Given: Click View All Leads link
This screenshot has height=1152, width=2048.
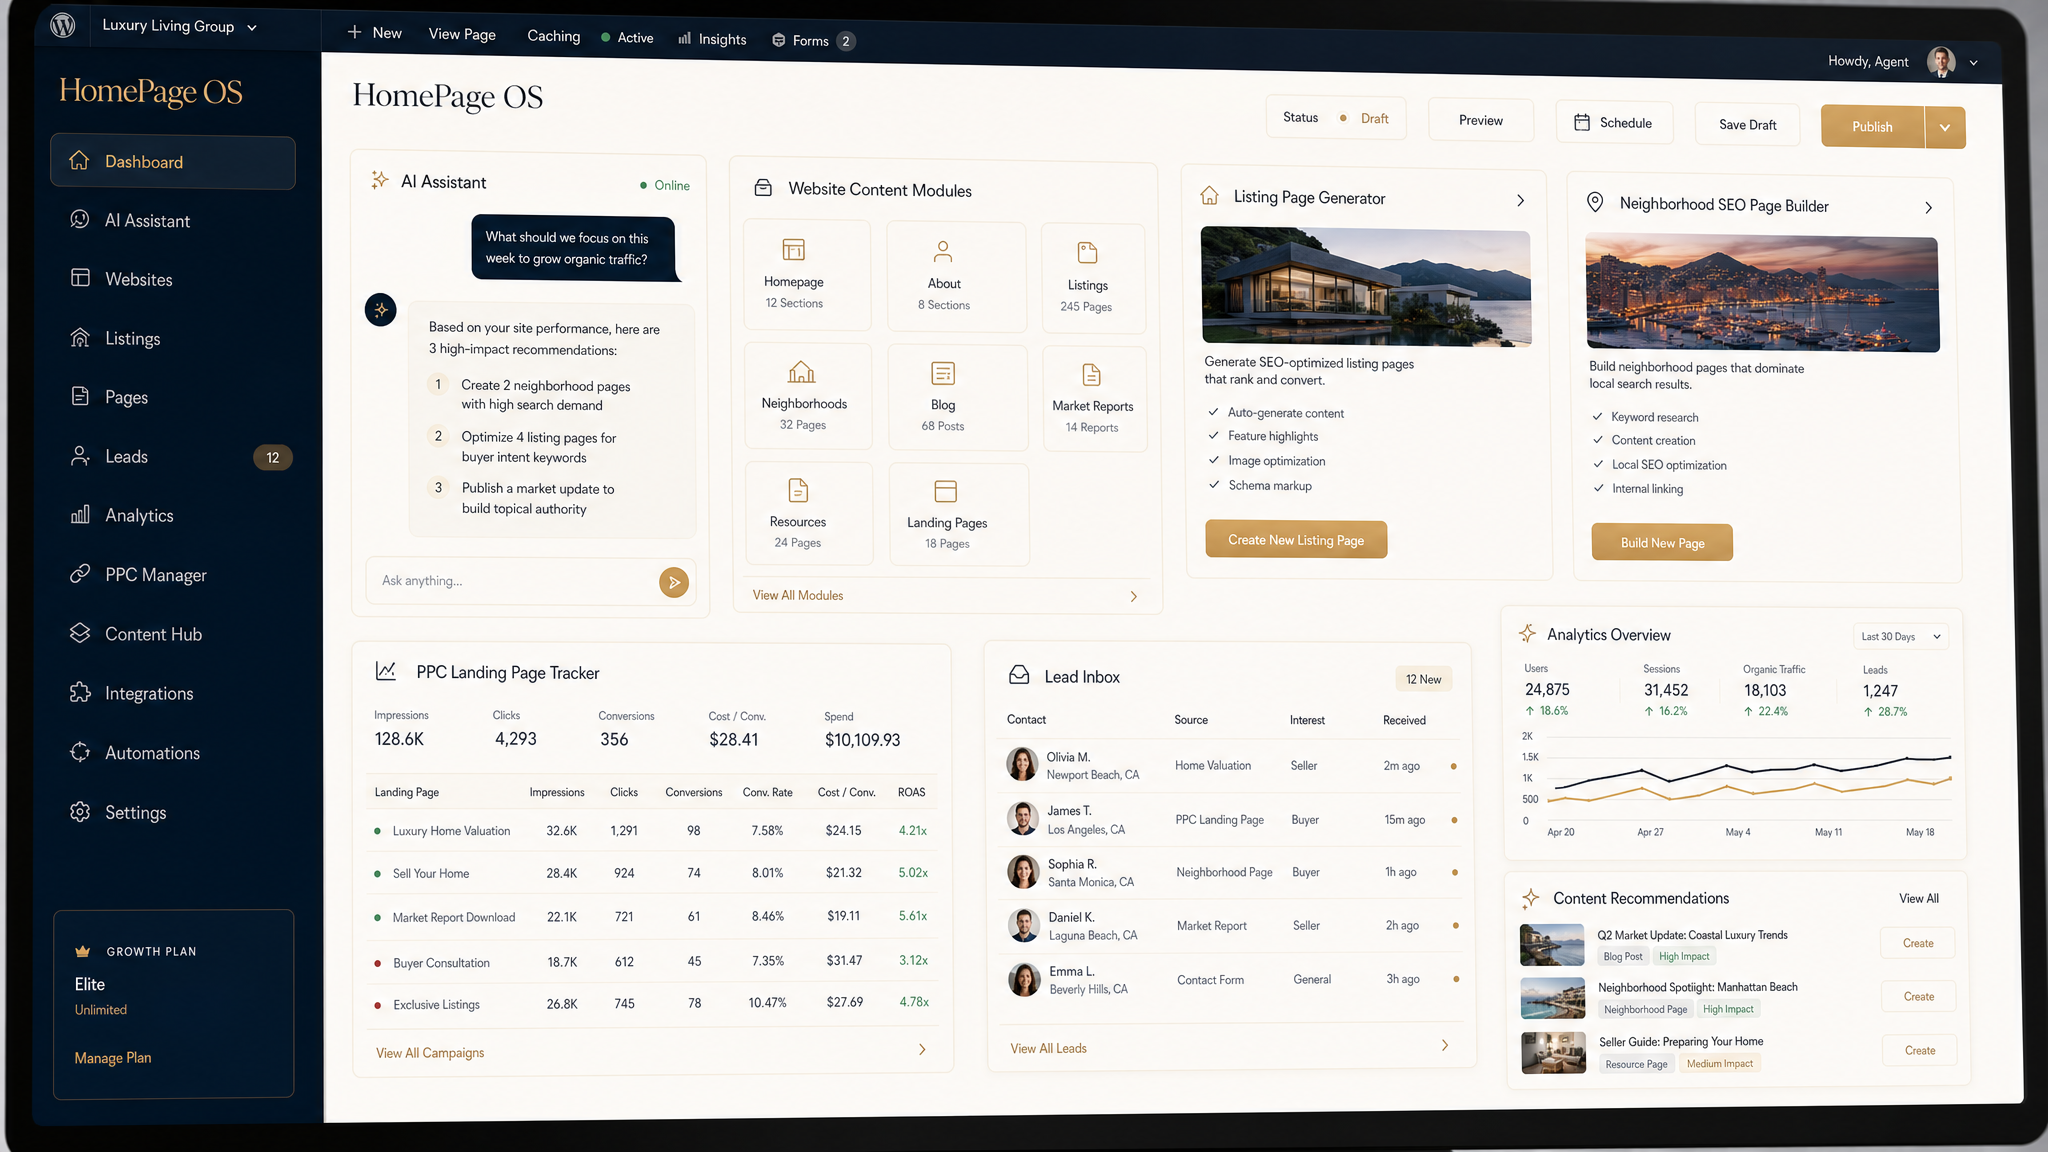Looking at the screenshot, I should click(1048, 1048).
